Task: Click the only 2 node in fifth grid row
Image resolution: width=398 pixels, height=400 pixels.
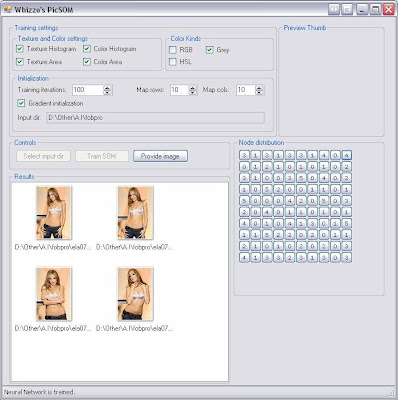Action: click(x=301, y=200)
